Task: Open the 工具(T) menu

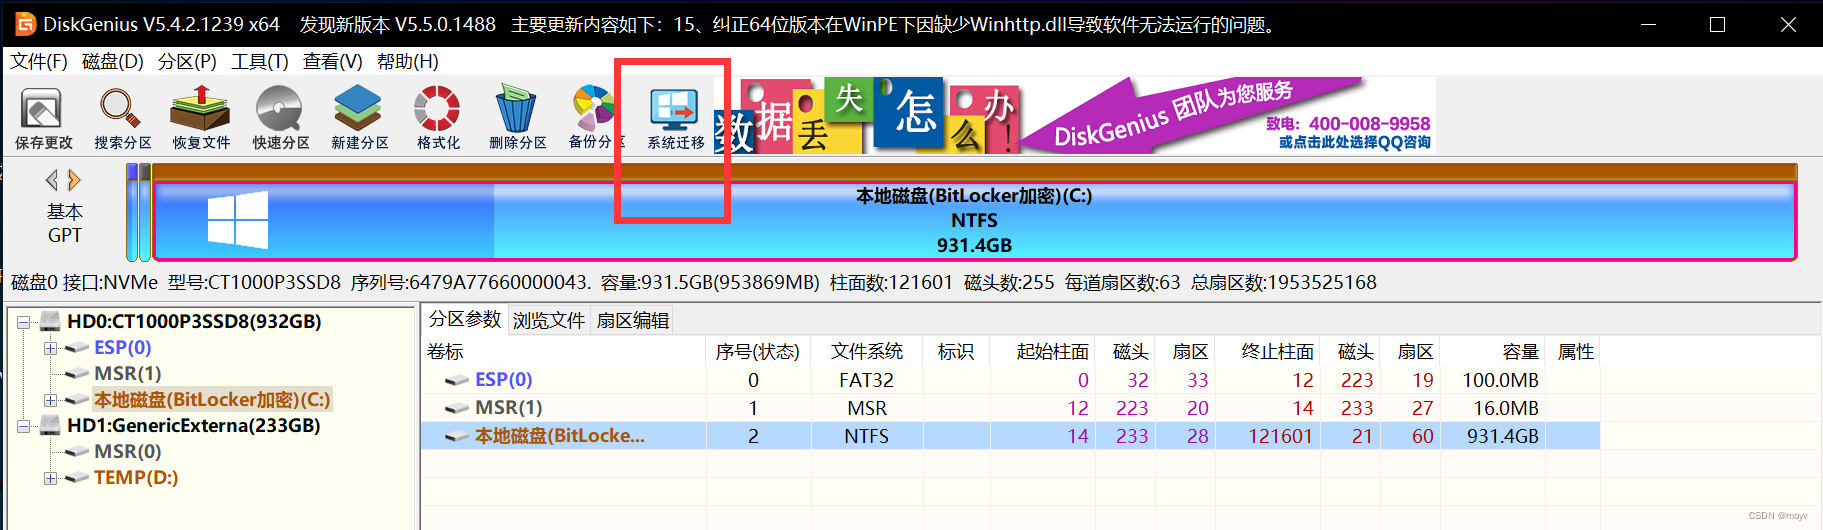Action: tap(260, 61)
